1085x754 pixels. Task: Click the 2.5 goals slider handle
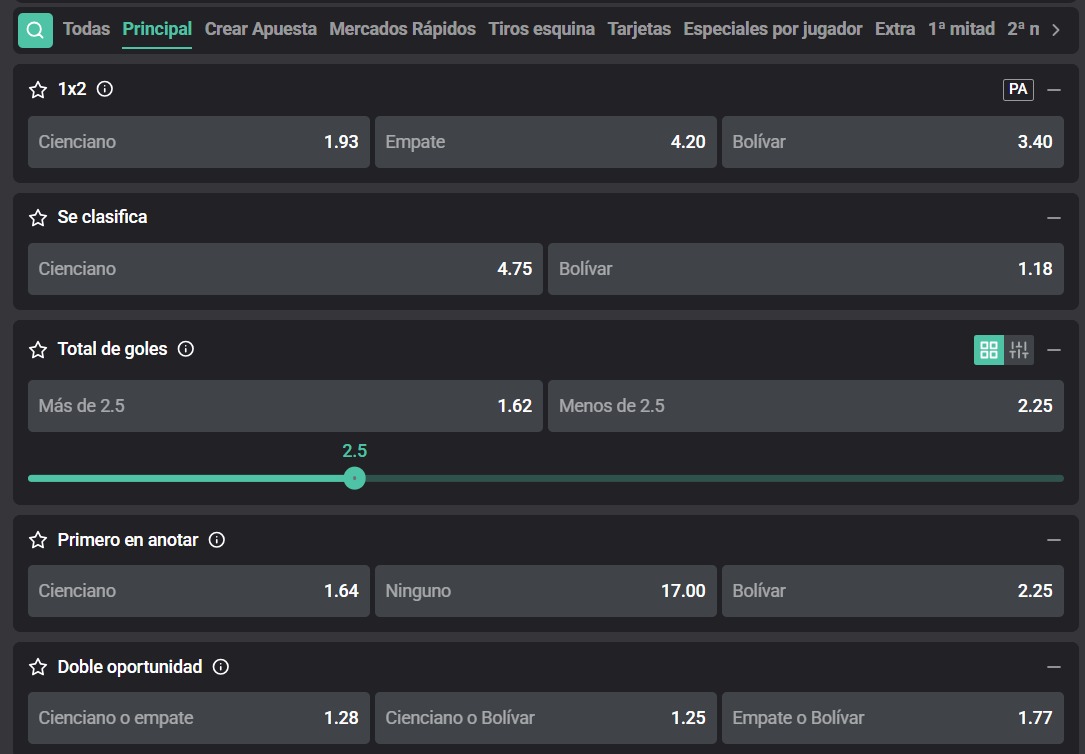[354, 478]
